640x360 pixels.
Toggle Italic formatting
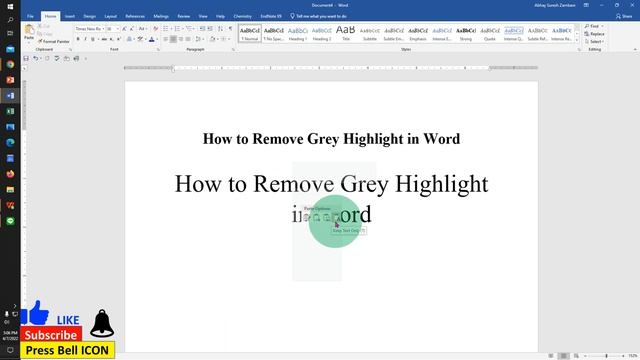[x=85, y=39]
